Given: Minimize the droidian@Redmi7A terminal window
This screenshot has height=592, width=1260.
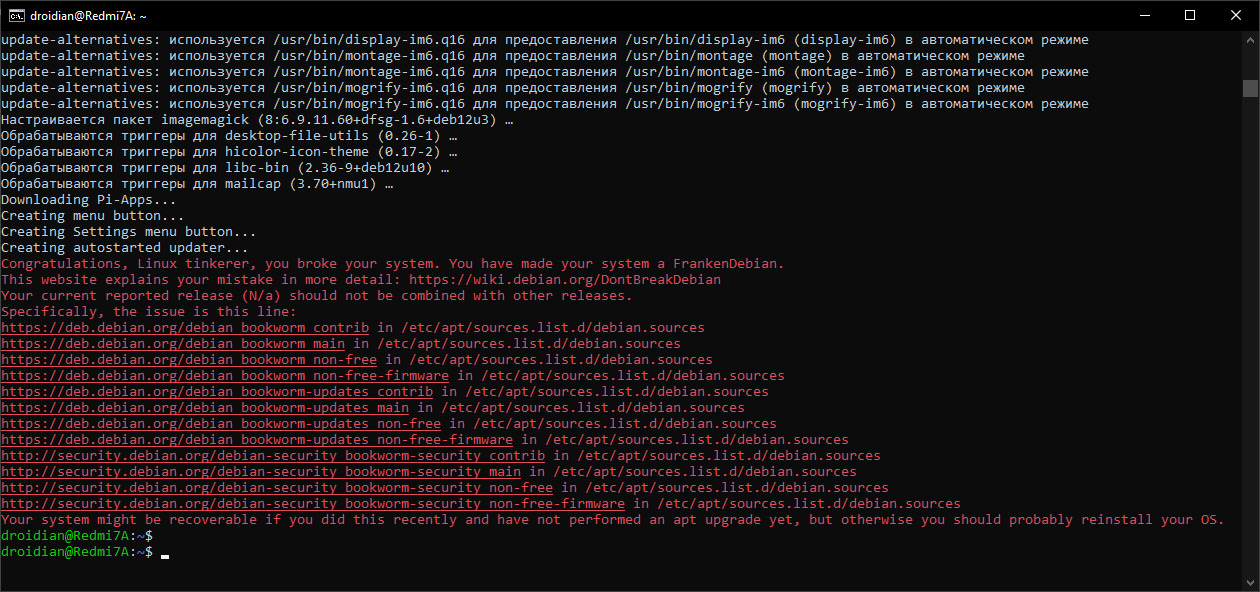Looking at the screenshot, I should [1142, 15].
